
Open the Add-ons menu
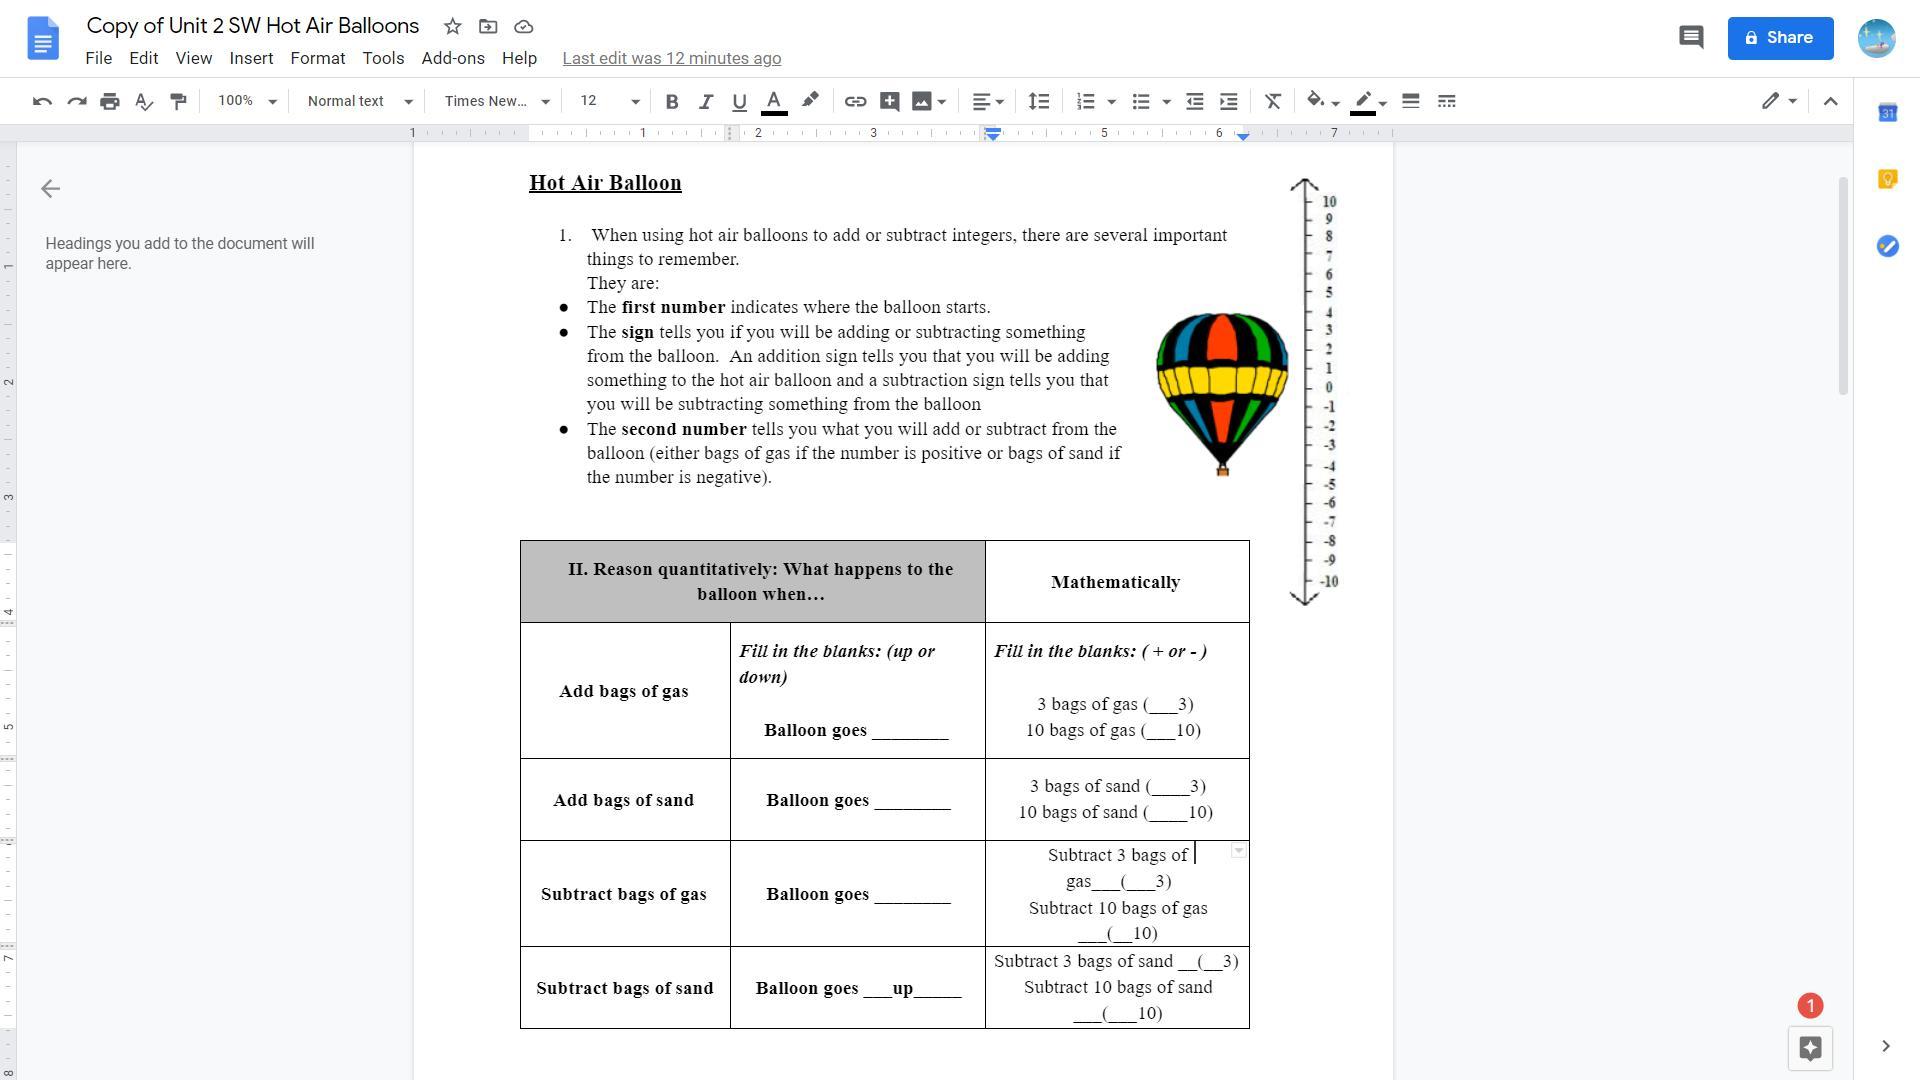(x=452, y=58)
